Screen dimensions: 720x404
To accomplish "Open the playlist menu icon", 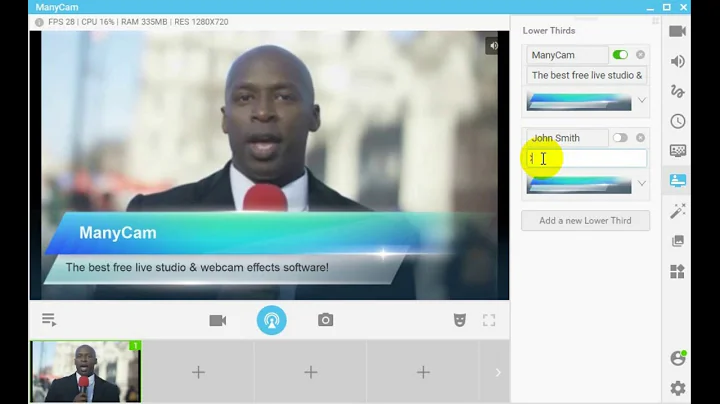I will tap(49, 320).
